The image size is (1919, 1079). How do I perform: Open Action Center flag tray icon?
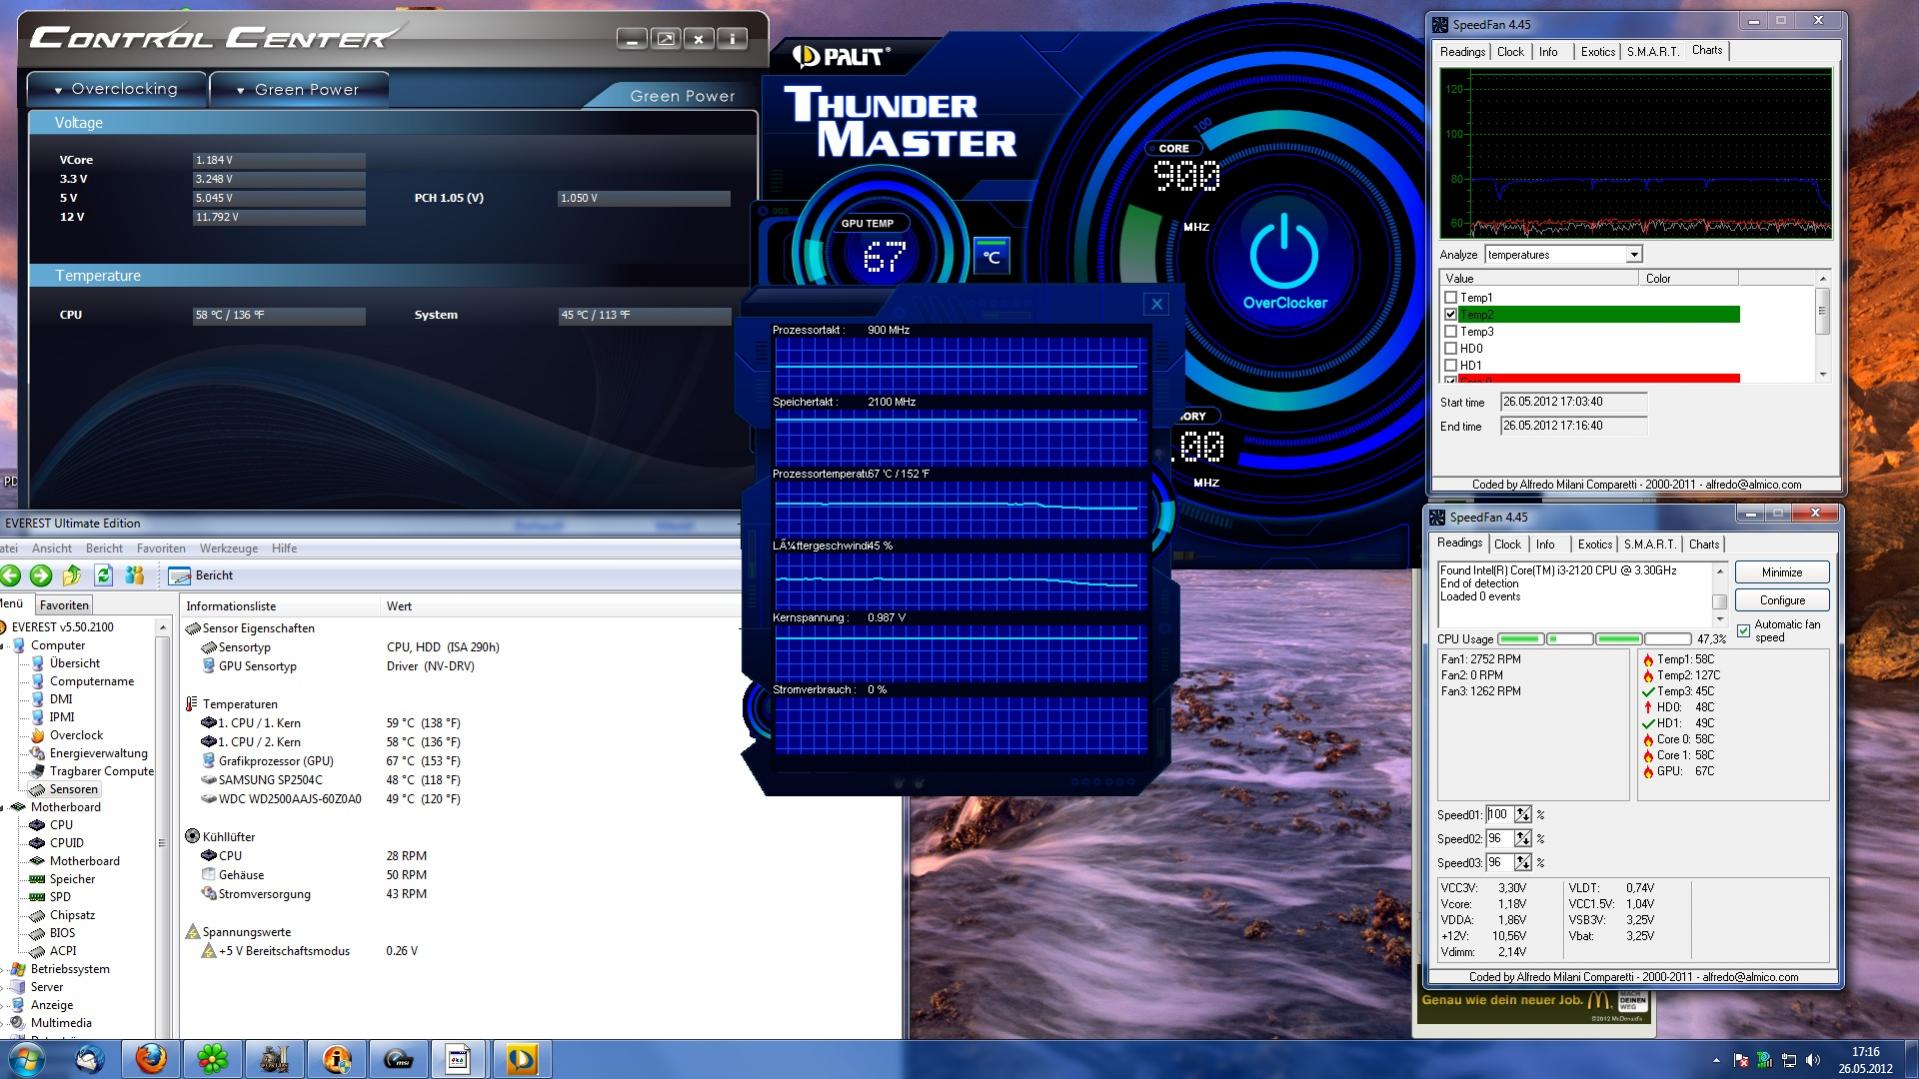coord(1740,1060)
